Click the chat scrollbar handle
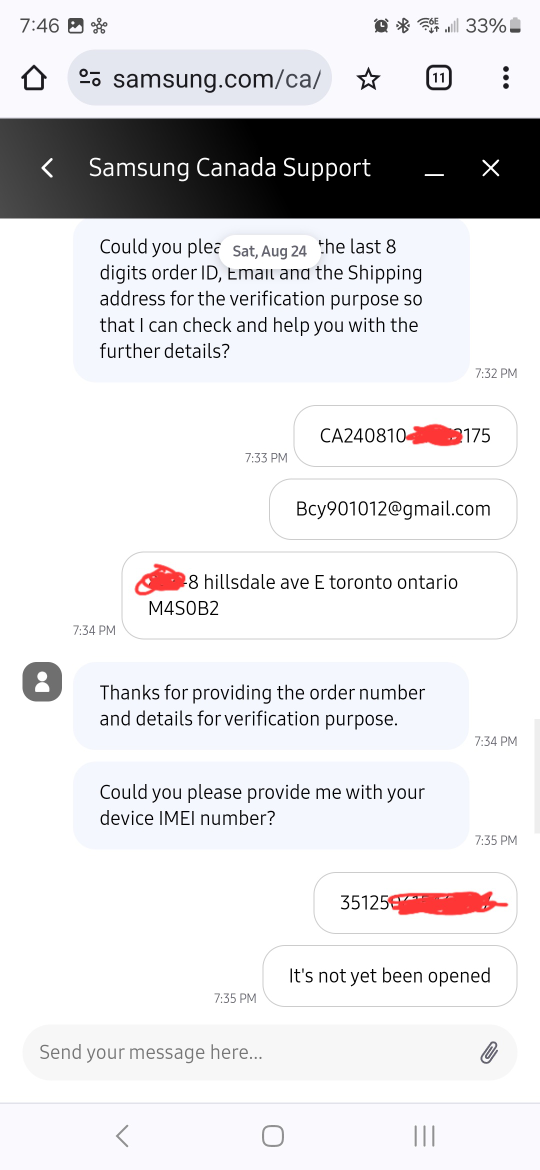 (536, 776)
